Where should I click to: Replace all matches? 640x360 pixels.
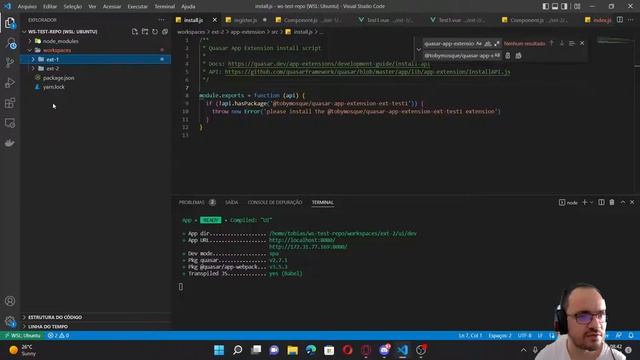[x=518, y=56]
